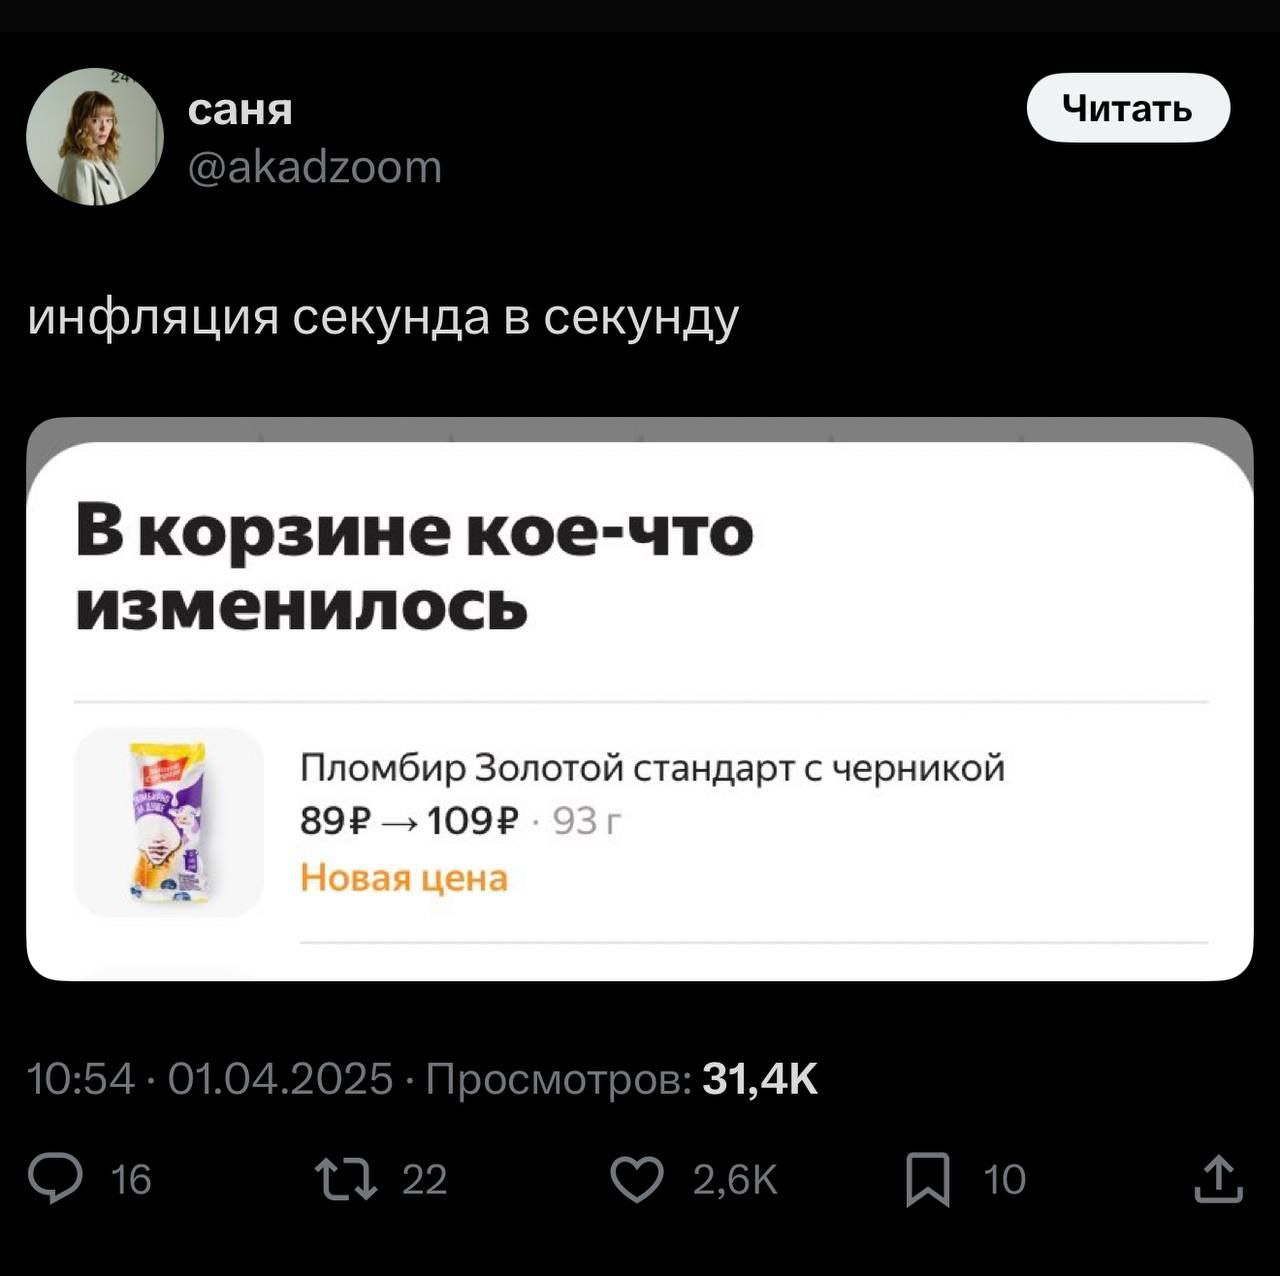View the Просмотров 31,4K count
Screen dimensions: 1280x1276
point(622,1079)
